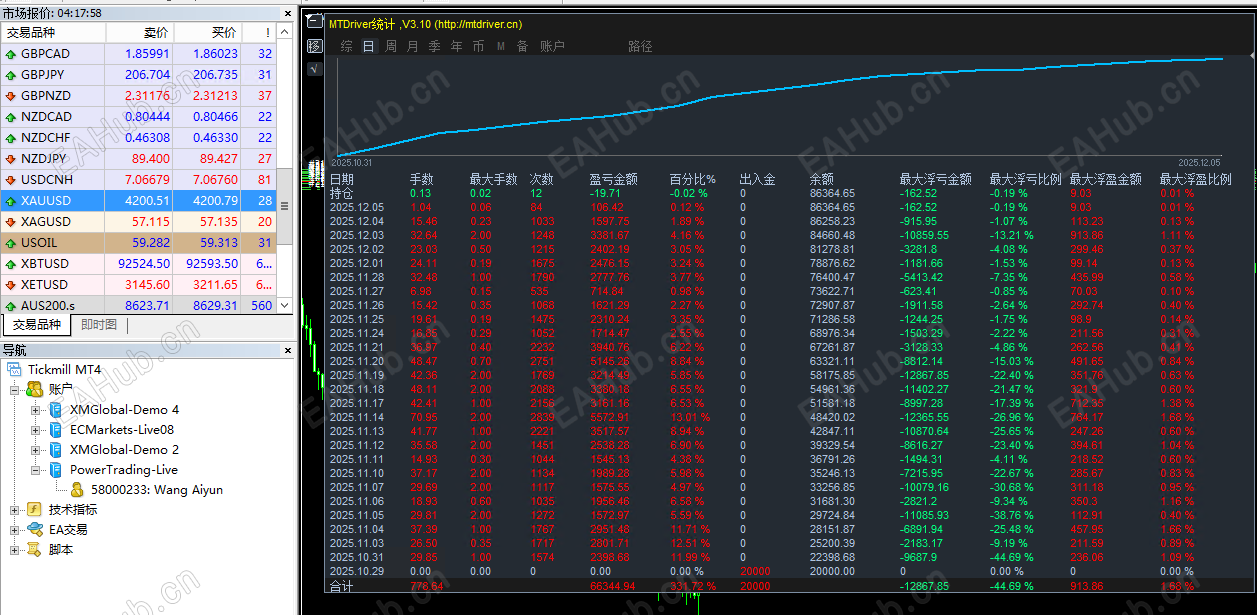
Task: Click the XMGlobal-Demo 4 server icon
Action: pos(56,409)
